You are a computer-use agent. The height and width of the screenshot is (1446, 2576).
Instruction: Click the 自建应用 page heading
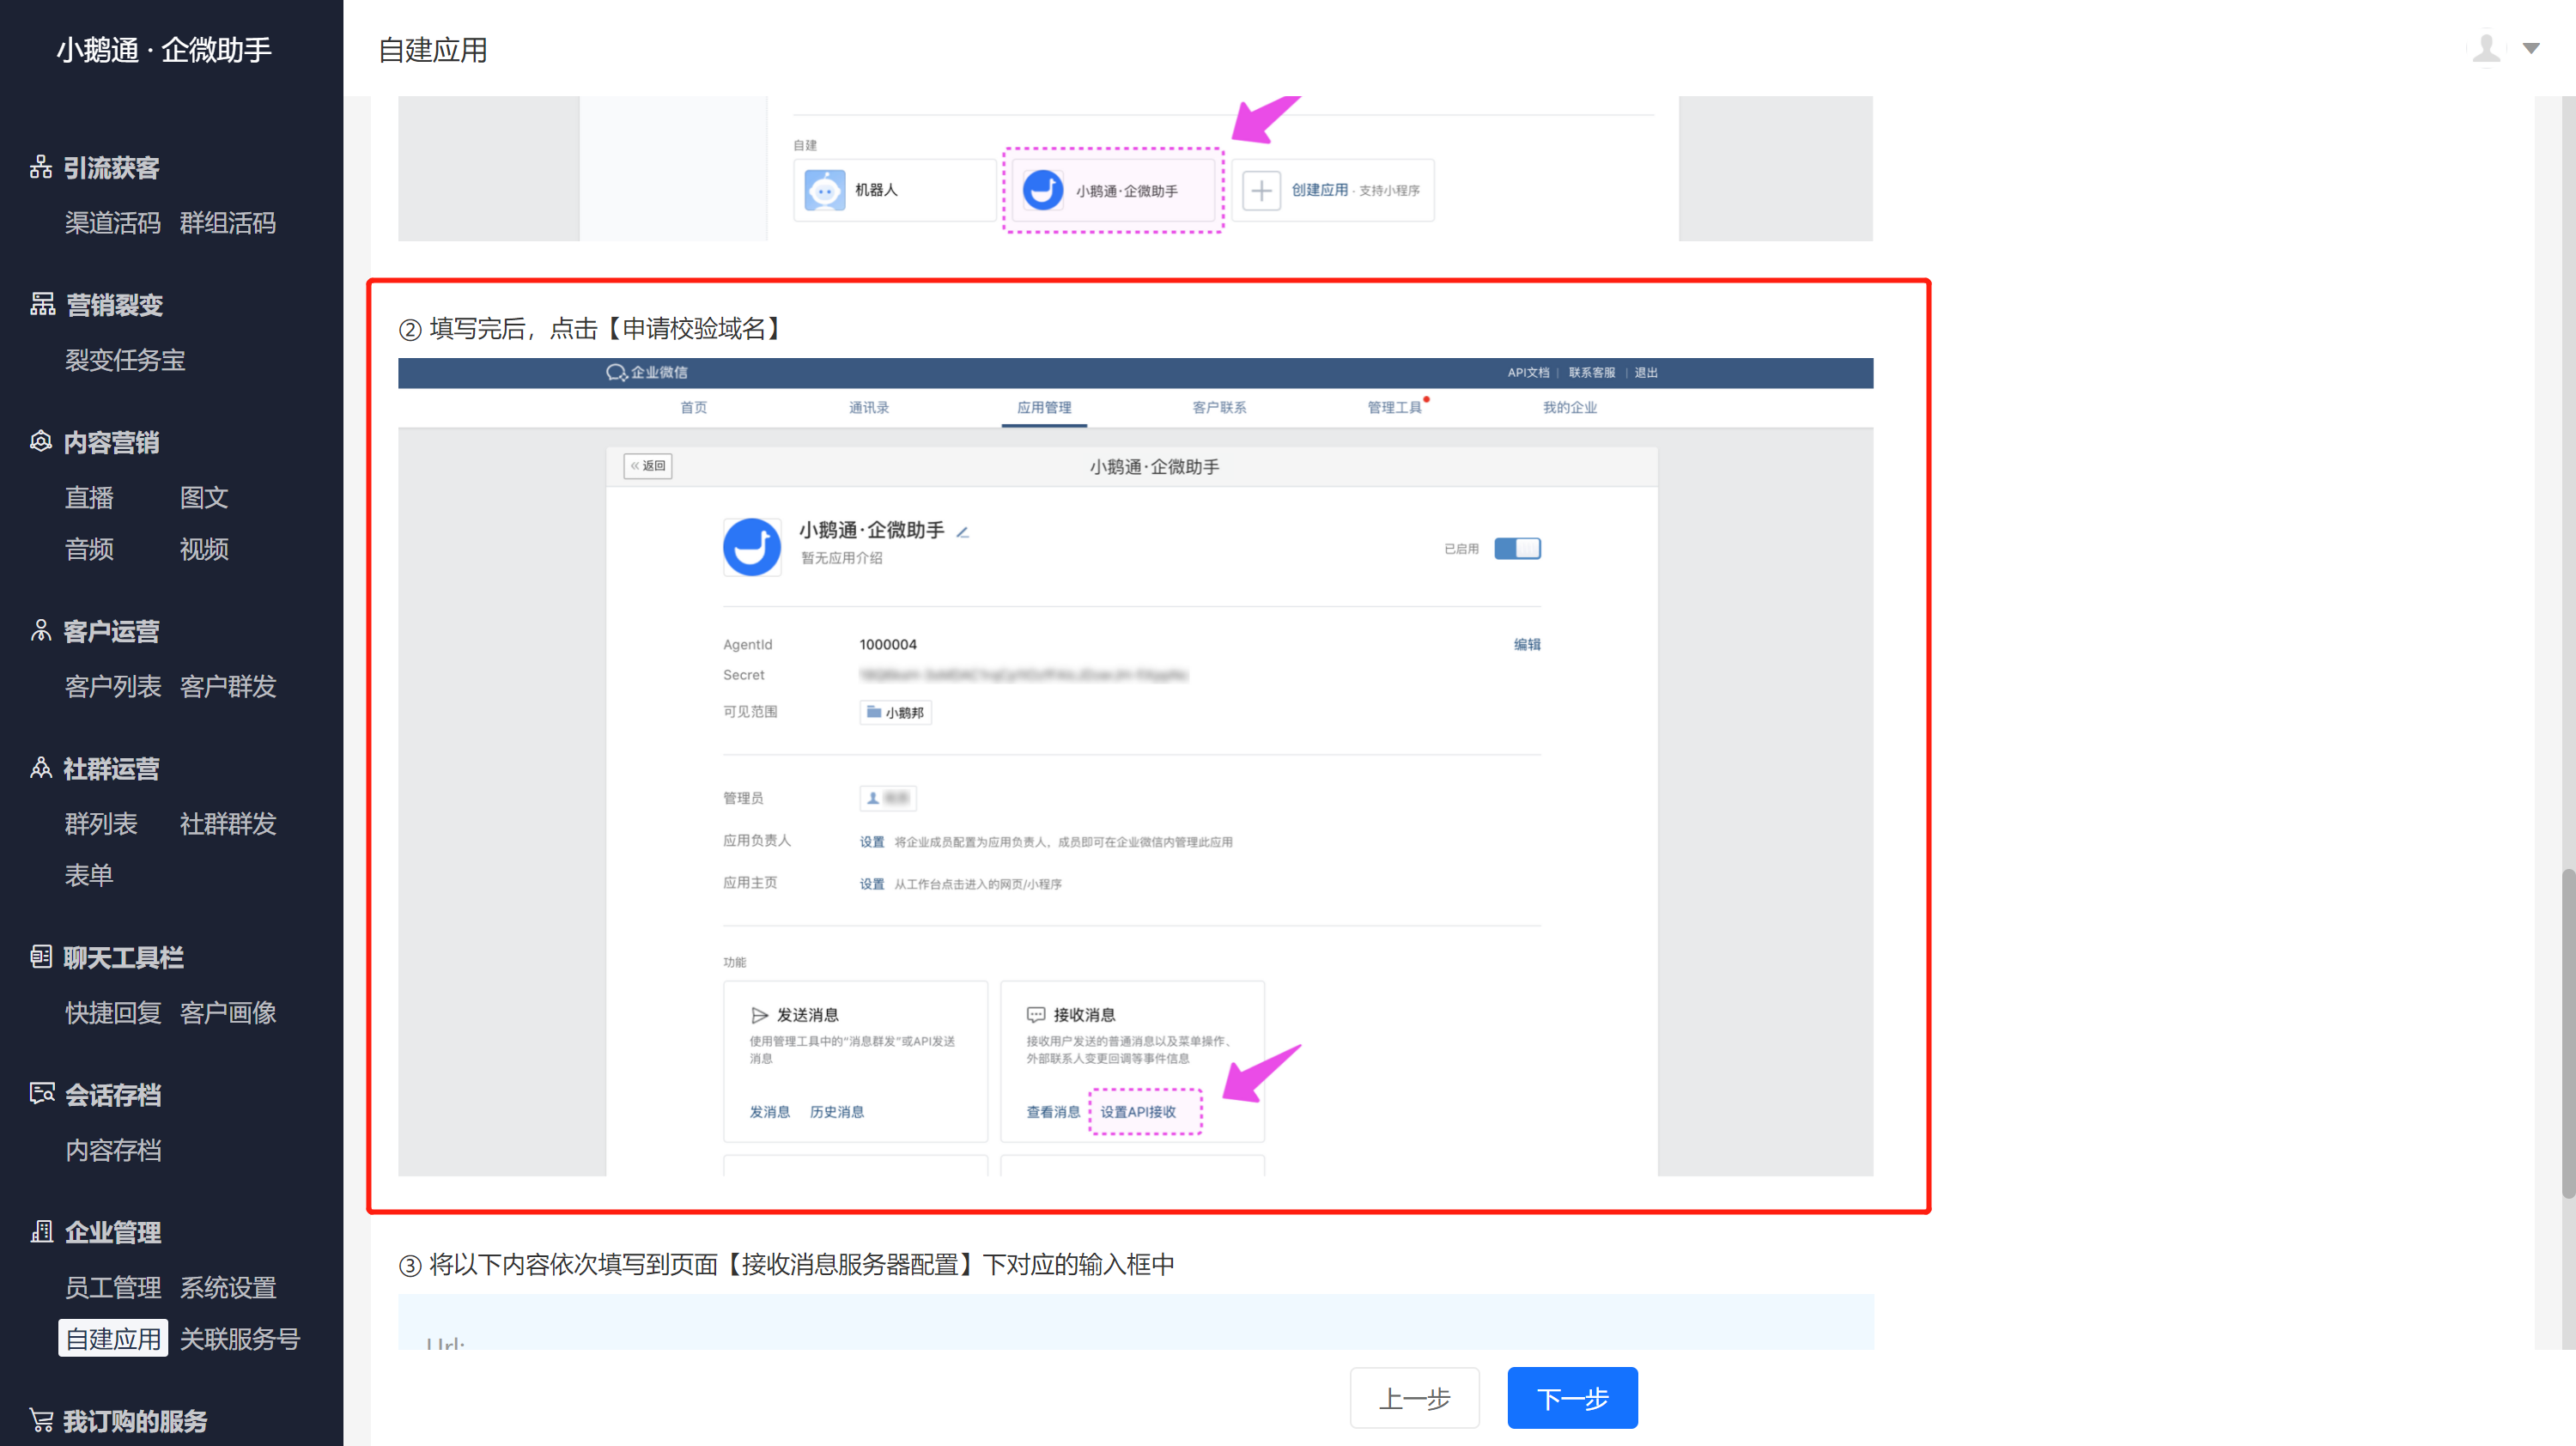432,50
